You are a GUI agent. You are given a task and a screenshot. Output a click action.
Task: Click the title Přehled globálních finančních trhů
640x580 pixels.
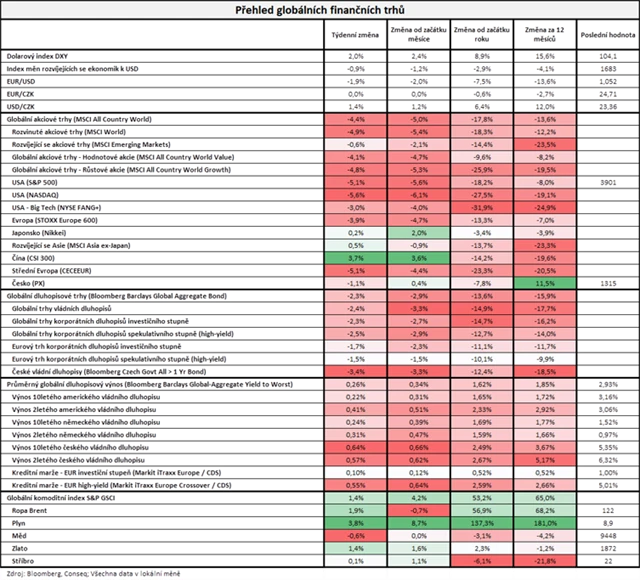(320, 9)
